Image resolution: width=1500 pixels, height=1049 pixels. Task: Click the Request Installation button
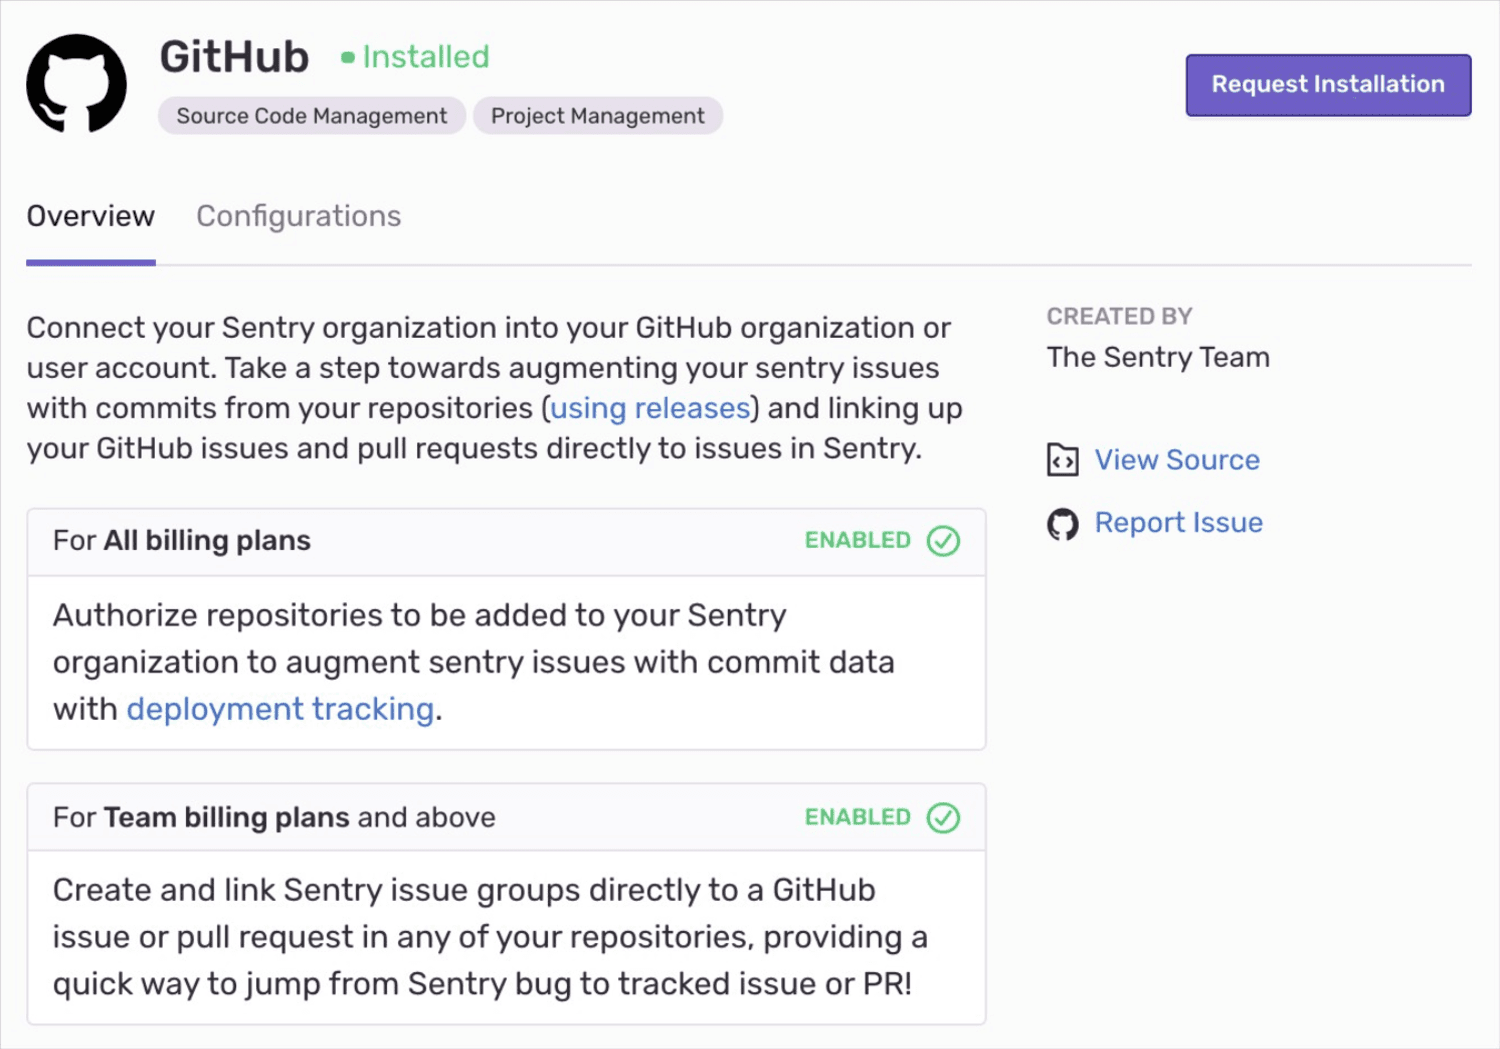pos(1327,85)
